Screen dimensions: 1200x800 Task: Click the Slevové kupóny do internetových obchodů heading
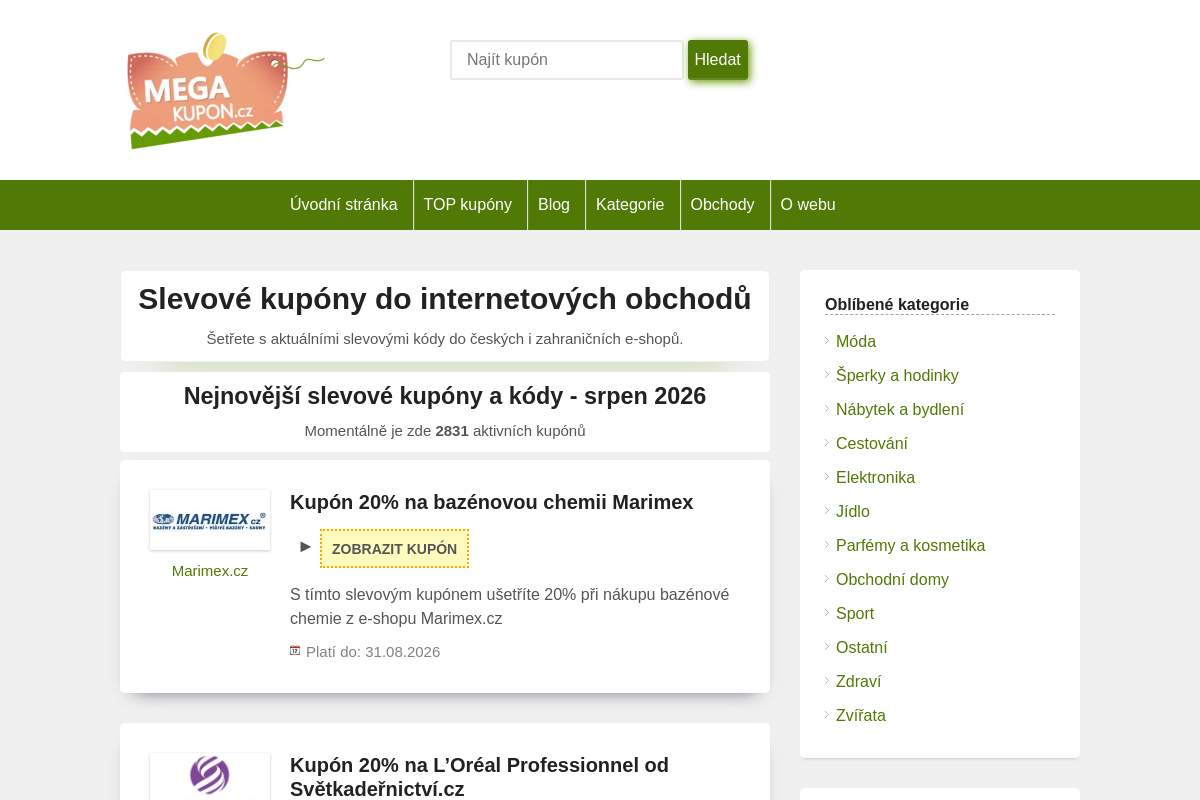coord(445,299)
